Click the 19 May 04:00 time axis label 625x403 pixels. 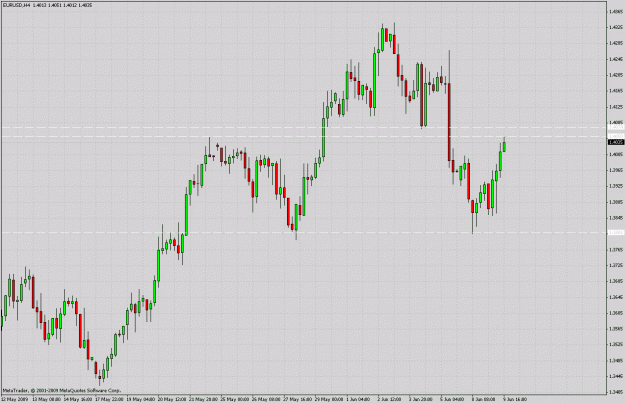(141, 399)
